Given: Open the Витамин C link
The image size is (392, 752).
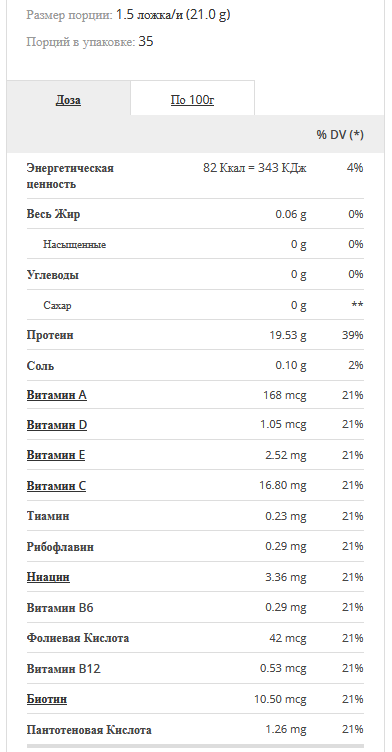Looking at the screenshot, I should 56,486.
